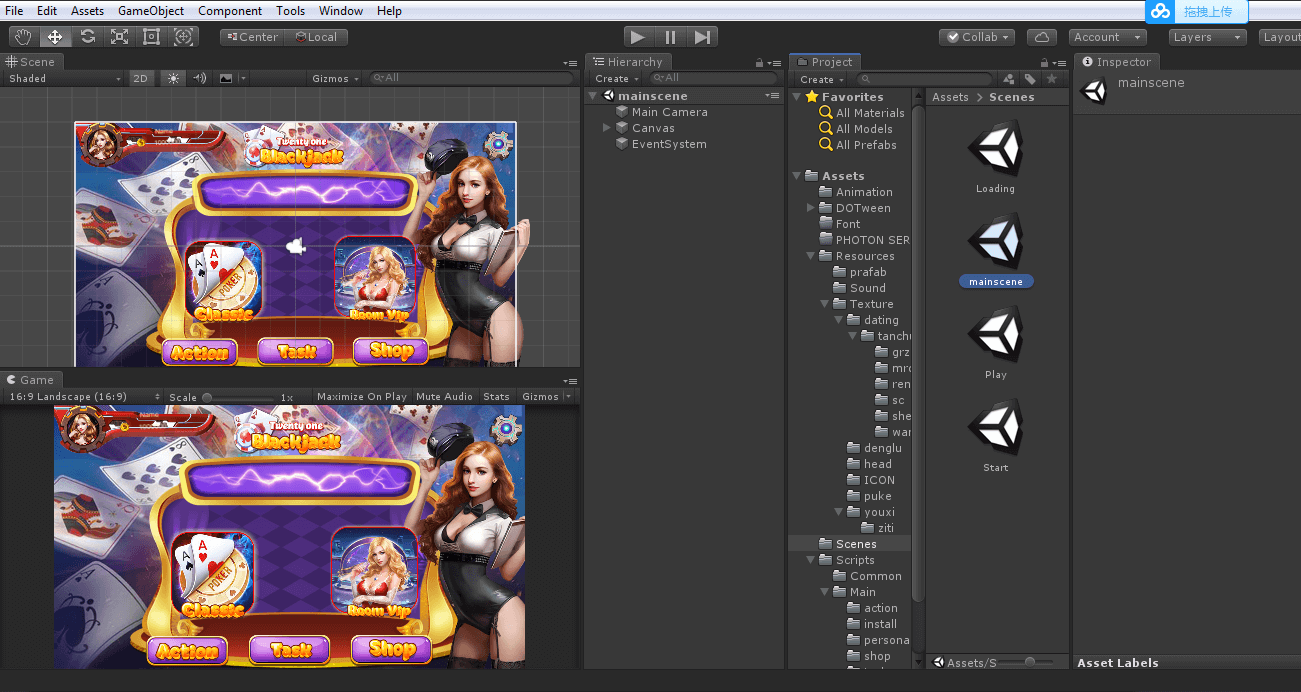Click the search-by-type filter icon in Project

click(1008, 79)
